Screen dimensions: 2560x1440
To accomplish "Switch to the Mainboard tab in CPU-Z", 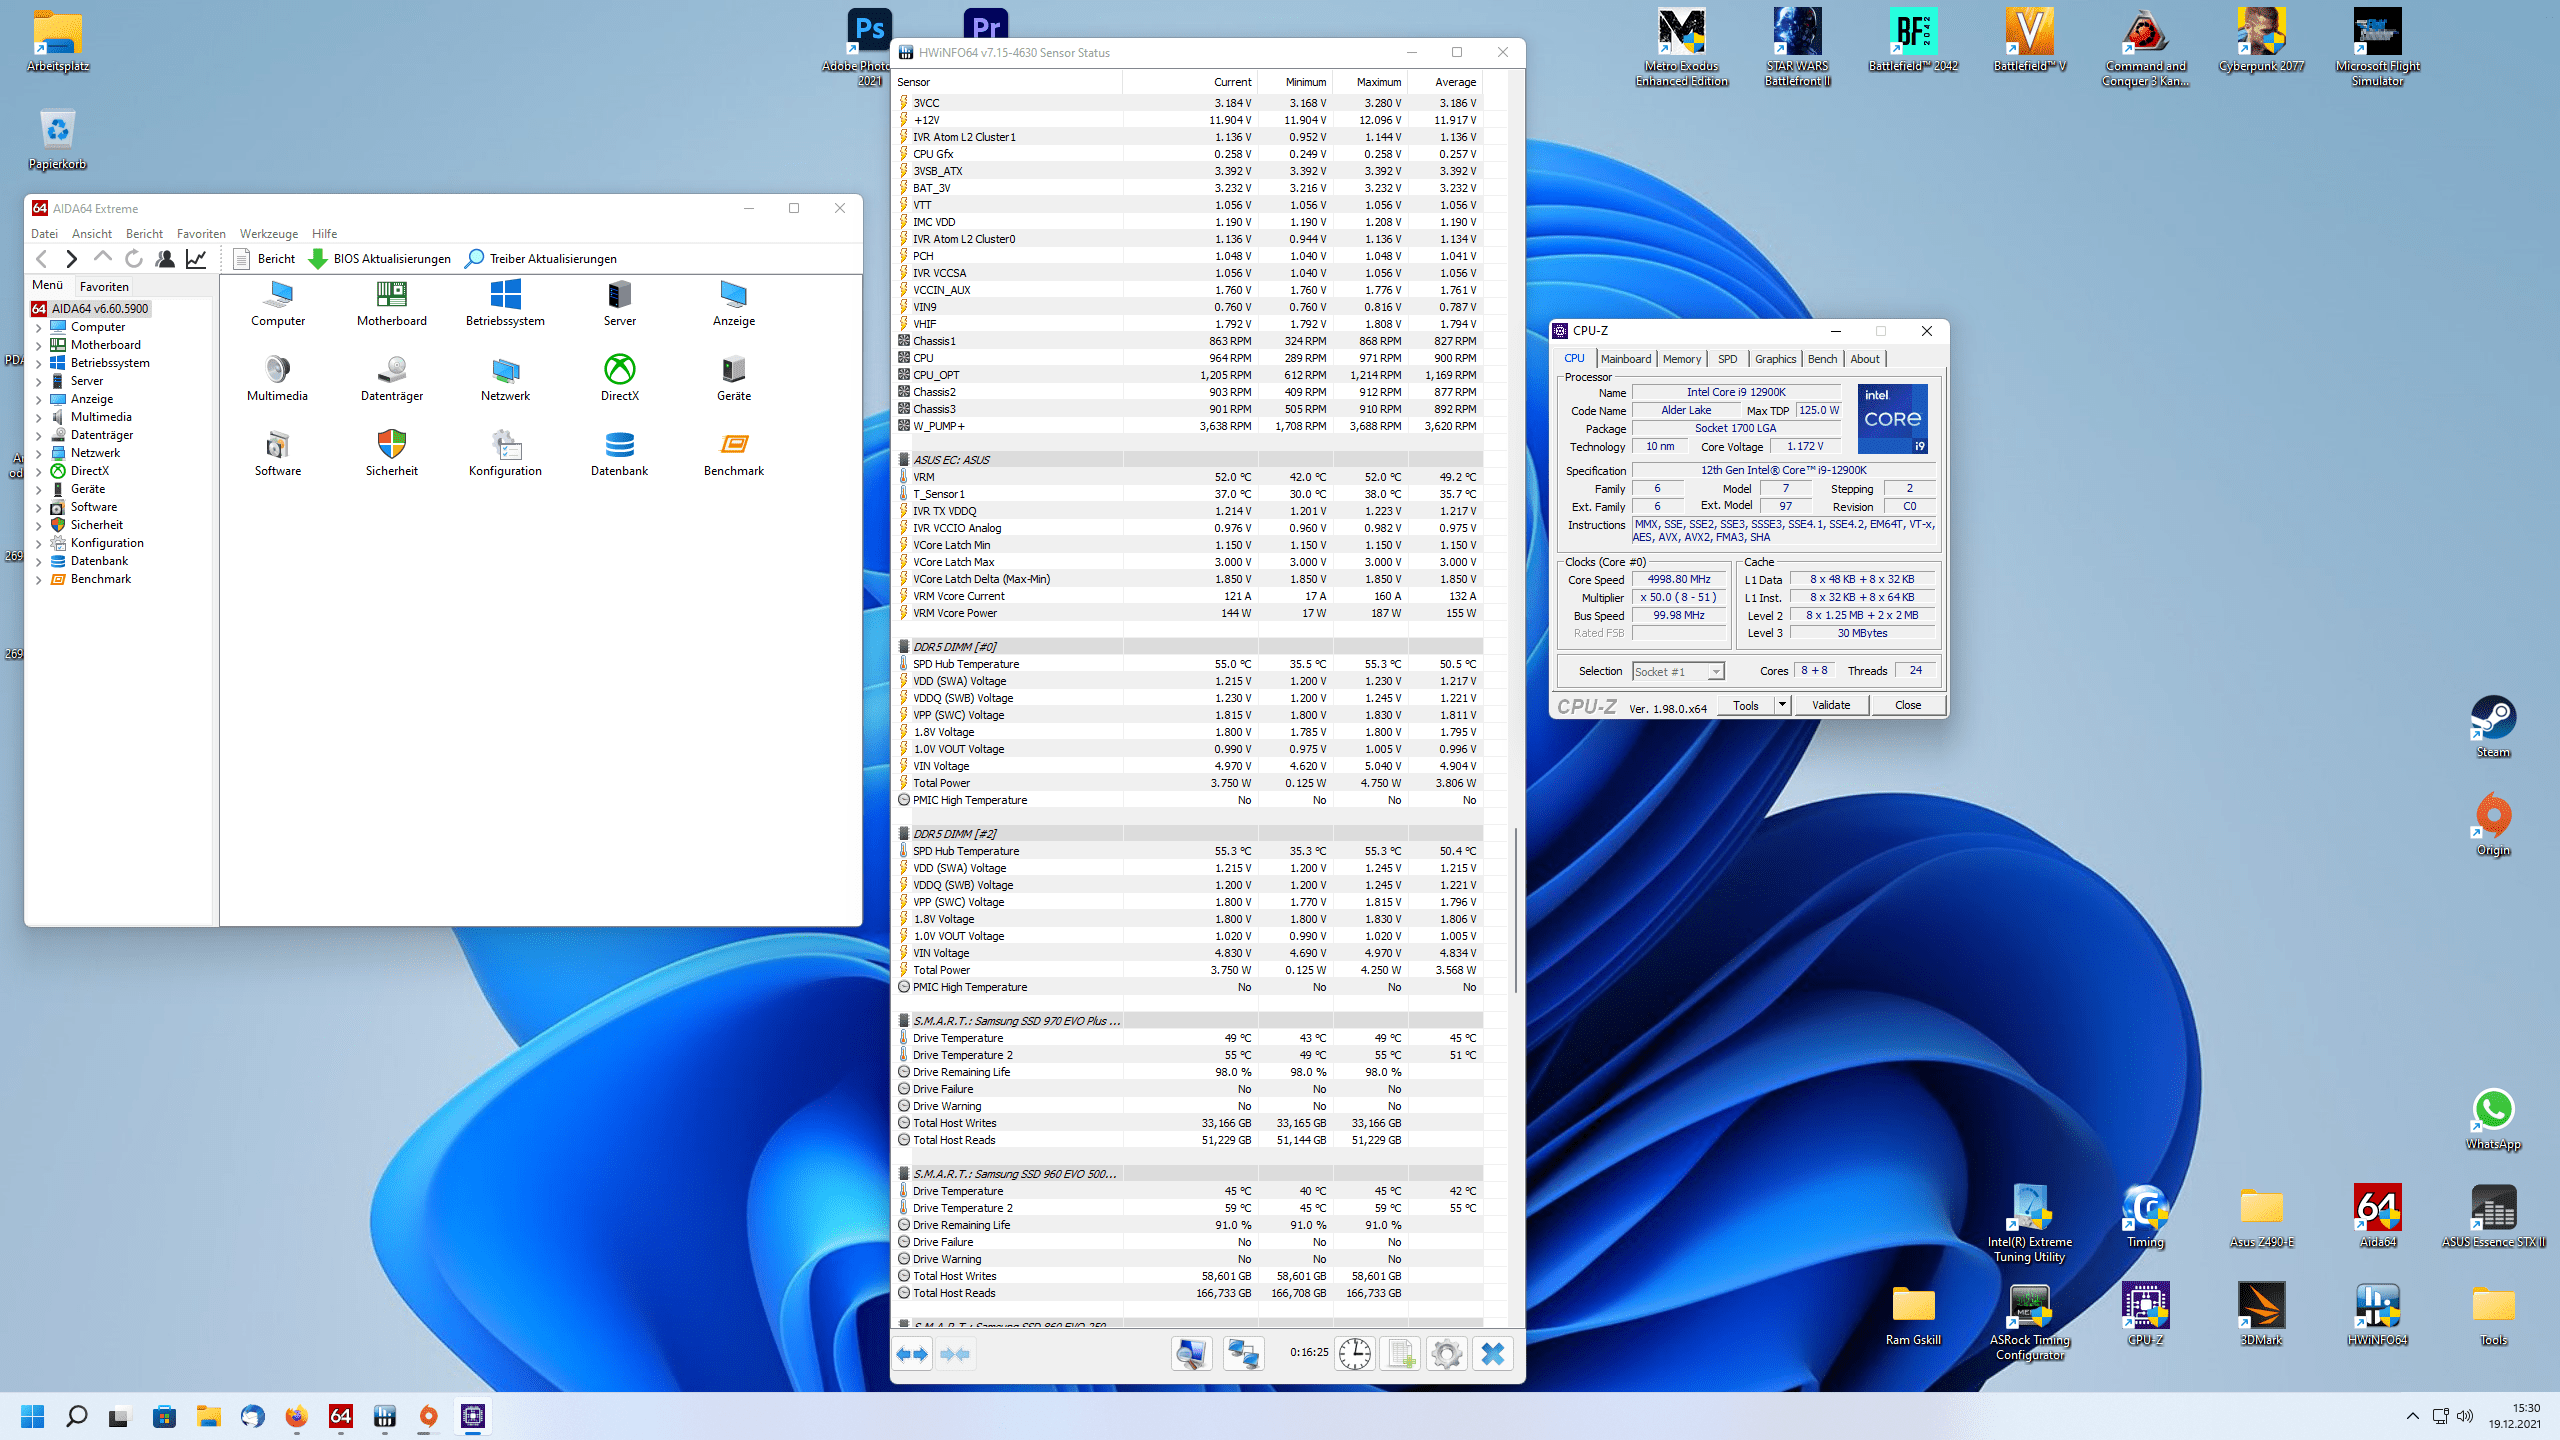I will click(1626, 359).
